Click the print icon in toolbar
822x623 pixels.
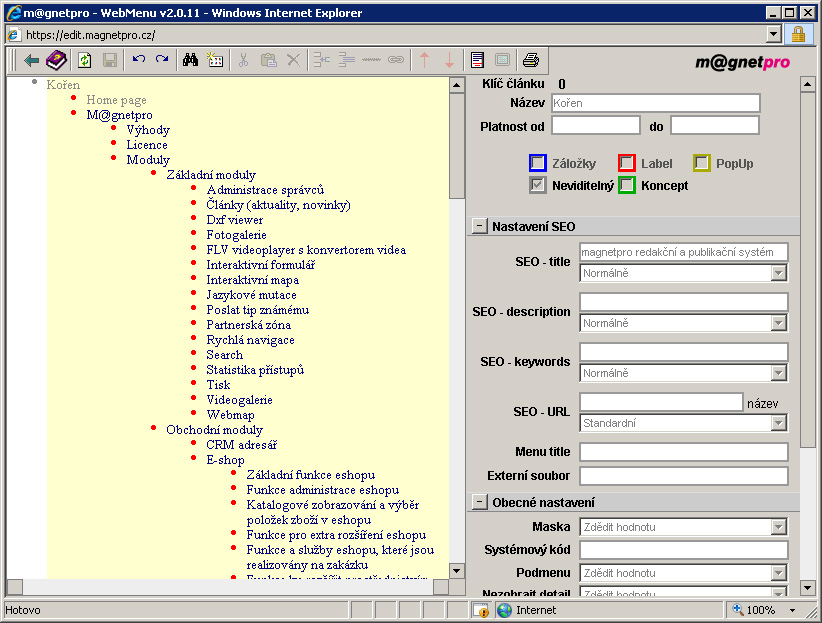(531, 60)
